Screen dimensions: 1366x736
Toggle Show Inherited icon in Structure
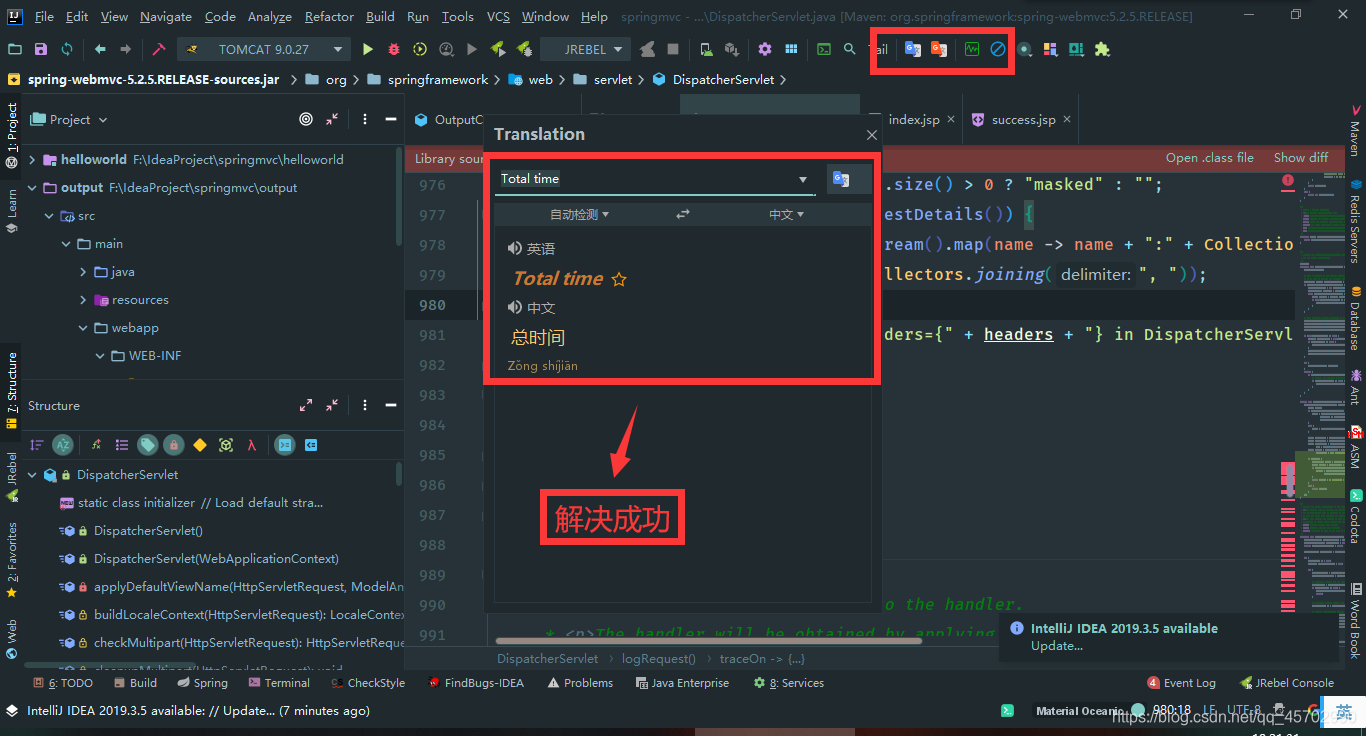[96, 445]
